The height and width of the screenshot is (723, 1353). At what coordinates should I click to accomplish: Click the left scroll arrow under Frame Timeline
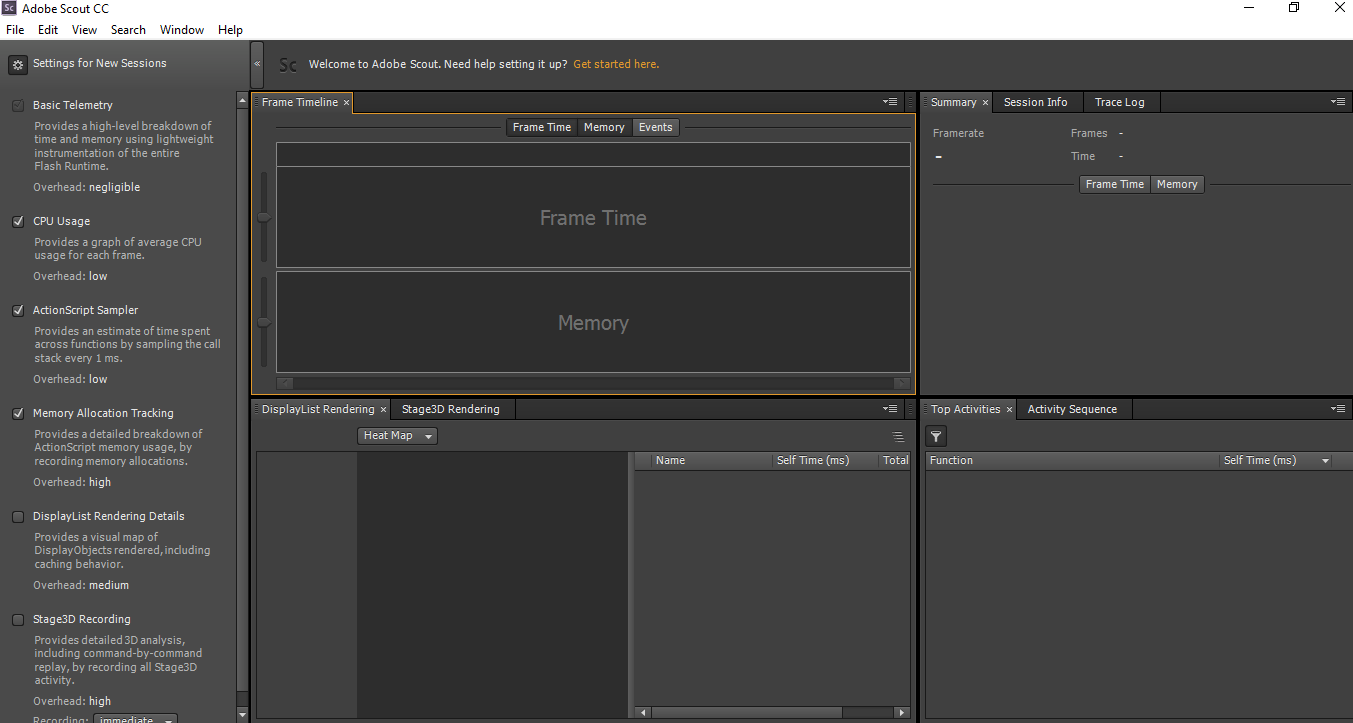284,383
